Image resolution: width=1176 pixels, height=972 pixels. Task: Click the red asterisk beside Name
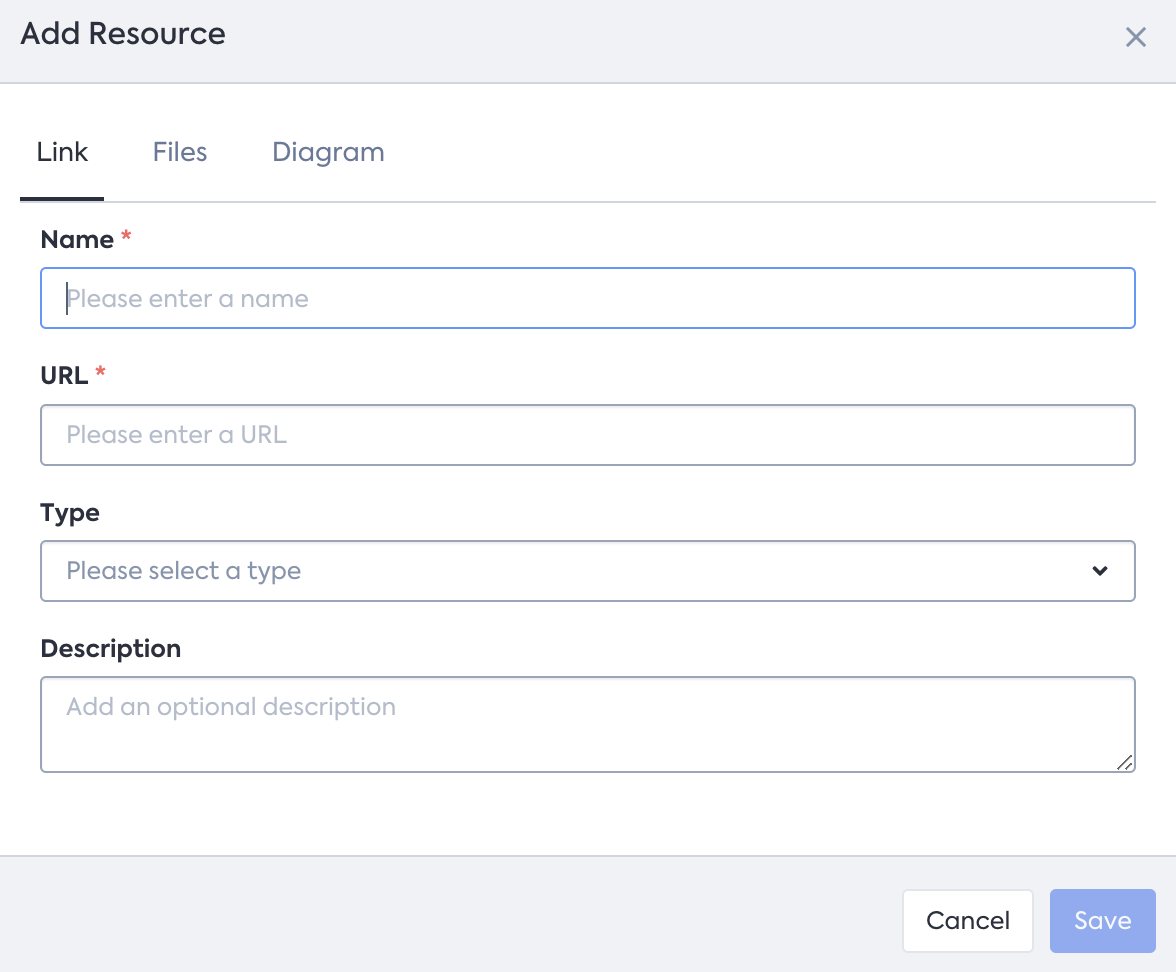click(126, 239)
